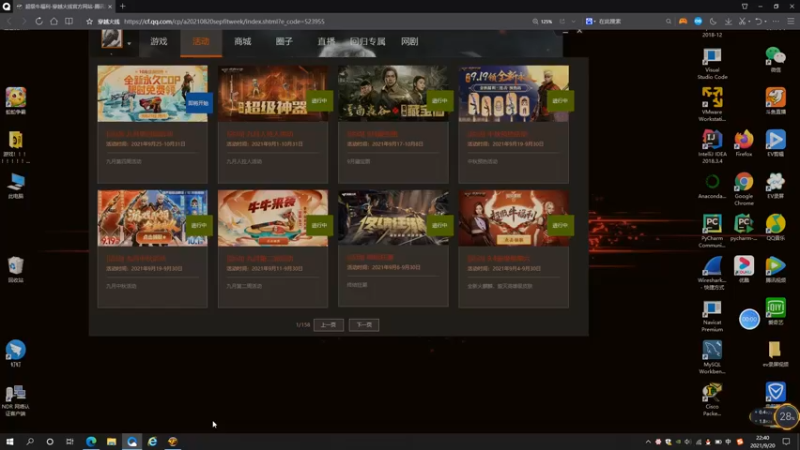The height and width of the screenshot is (450, 800).
Task: Select the 活动 tab
Action: (x=201, y=41)
